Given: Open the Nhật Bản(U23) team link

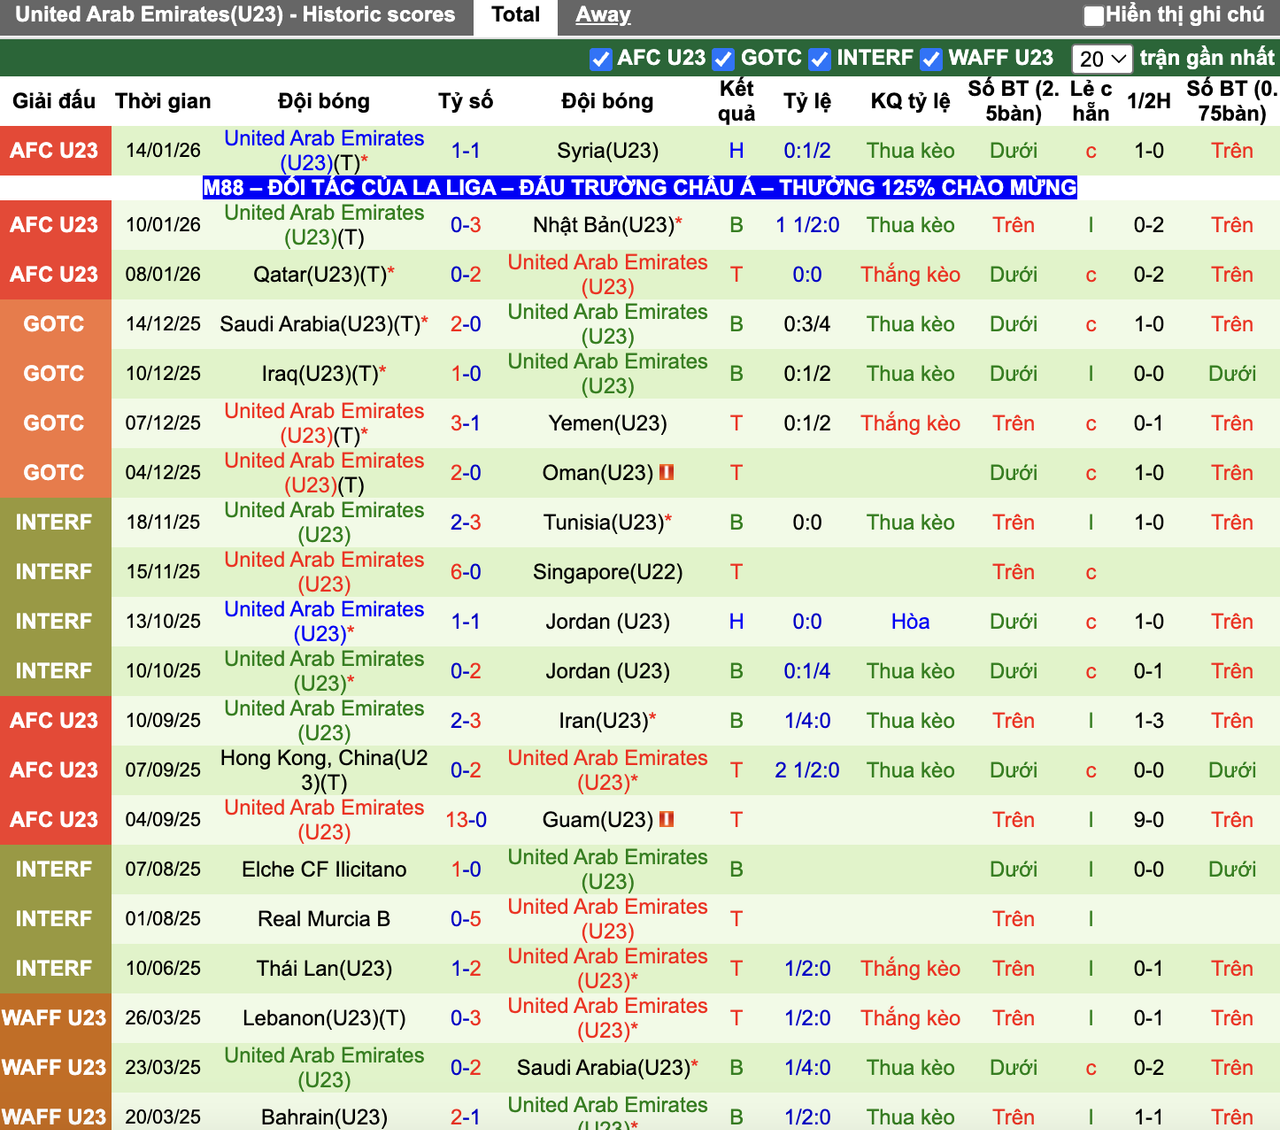Looking at the screenshot, I should coord(604,225).
